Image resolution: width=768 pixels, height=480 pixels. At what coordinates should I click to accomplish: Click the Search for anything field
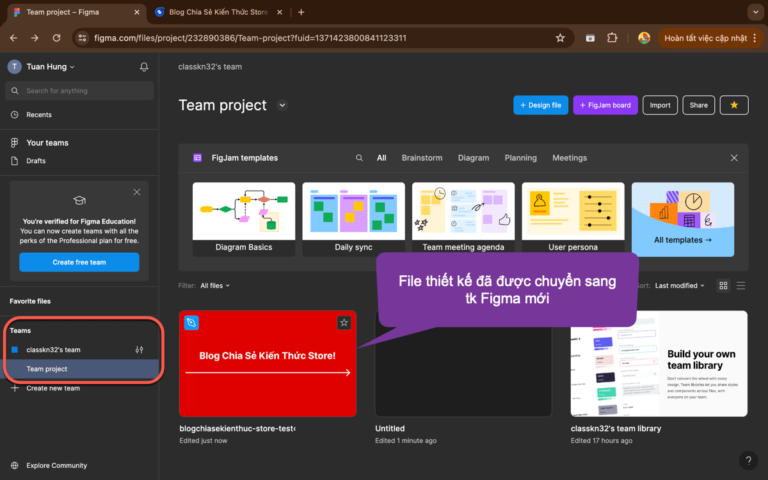tap(80, 91)
